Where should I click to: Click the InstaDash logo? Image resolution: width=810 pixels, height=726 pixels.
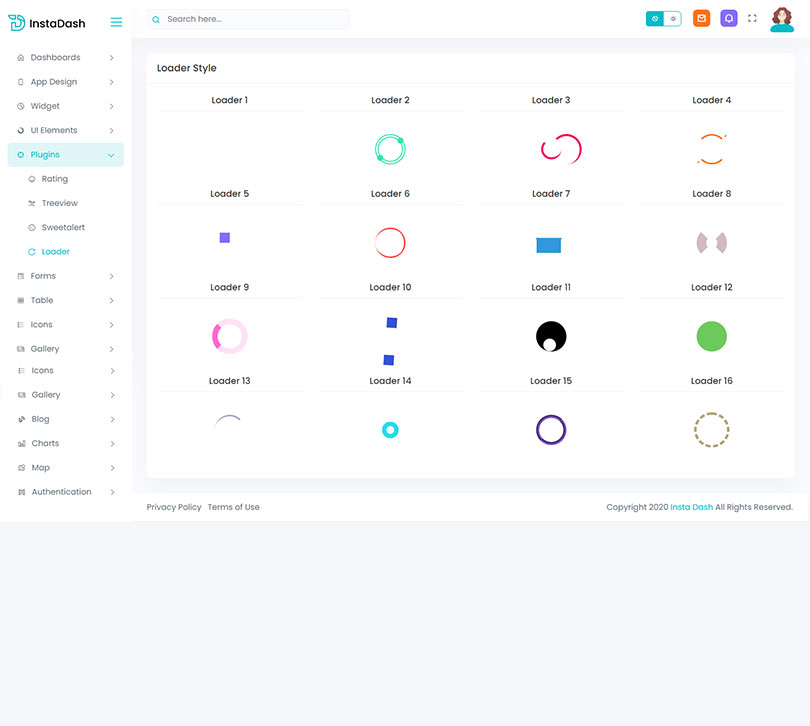pos(47,22)
